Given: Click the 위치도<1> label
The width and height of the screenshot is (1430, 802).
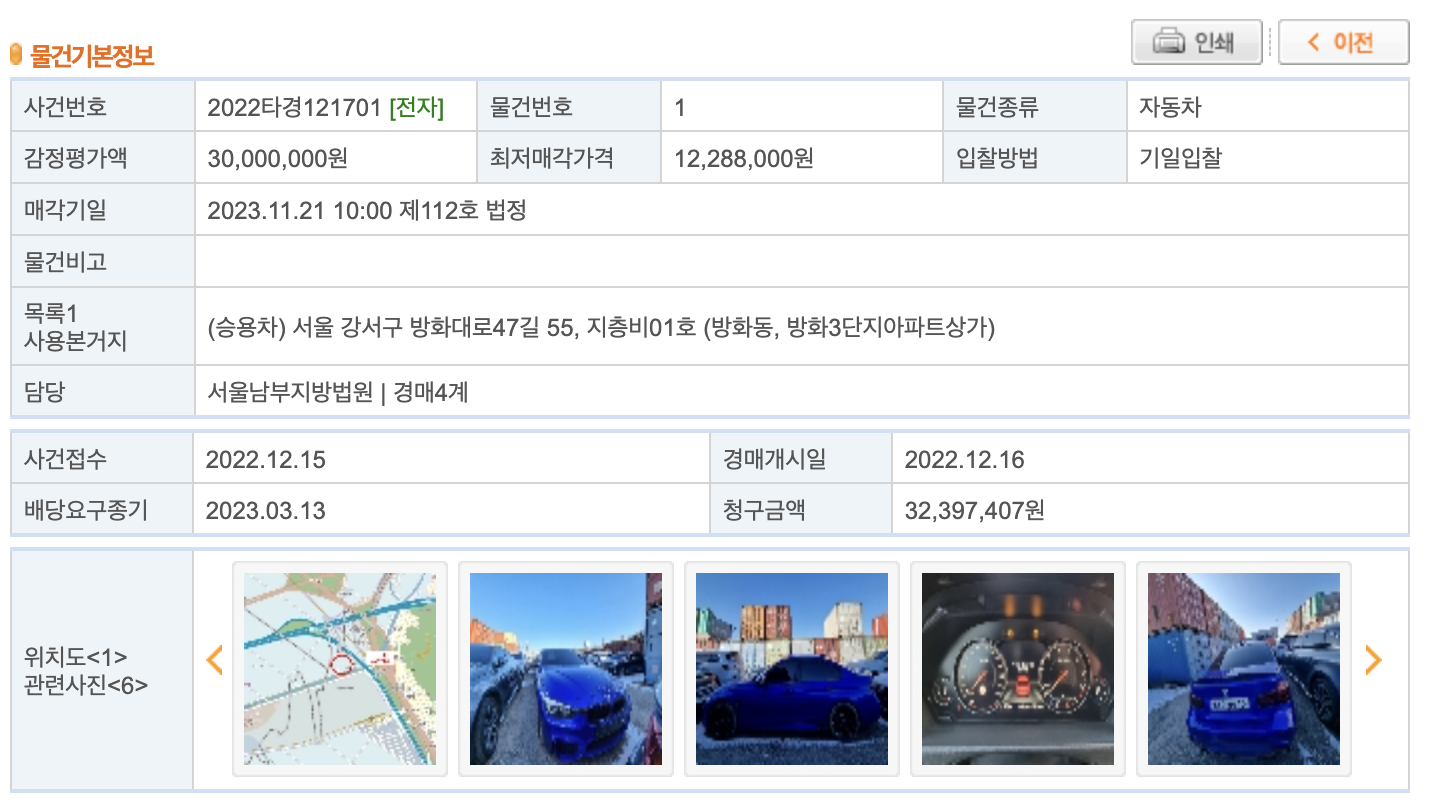Looking at the screenshot, I should coord(75,658).
